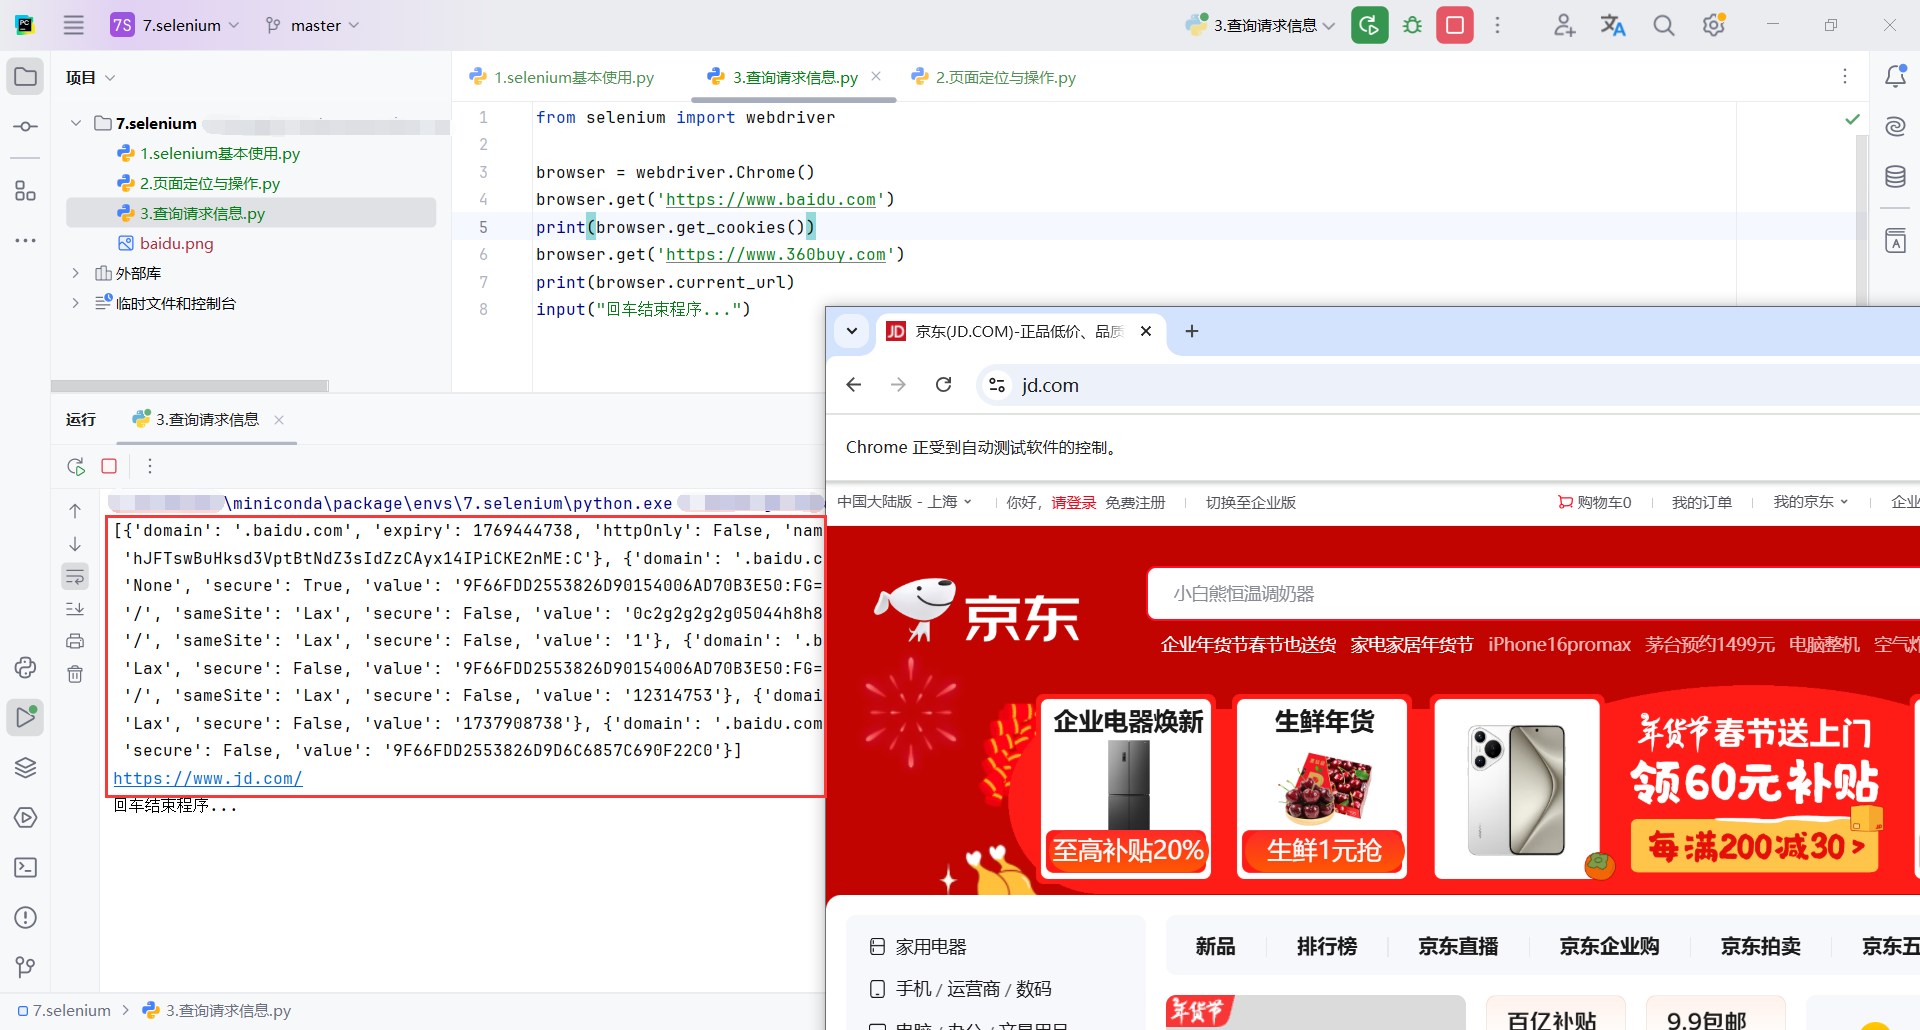Image resolution: width=1920 pixels, height=1030 pixels.
Task: Jump up the stack trace arrow
Action: (75, 511)
